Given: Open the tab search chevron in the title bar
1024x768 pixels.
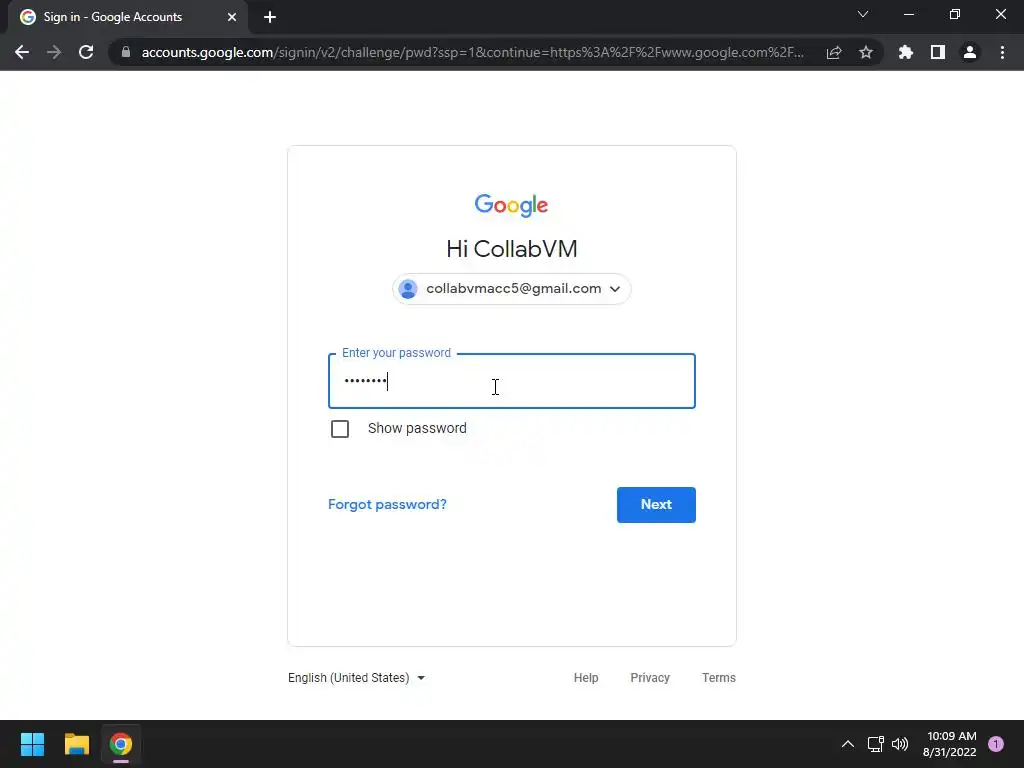Looking at the screenshot, I should point(863,14).
